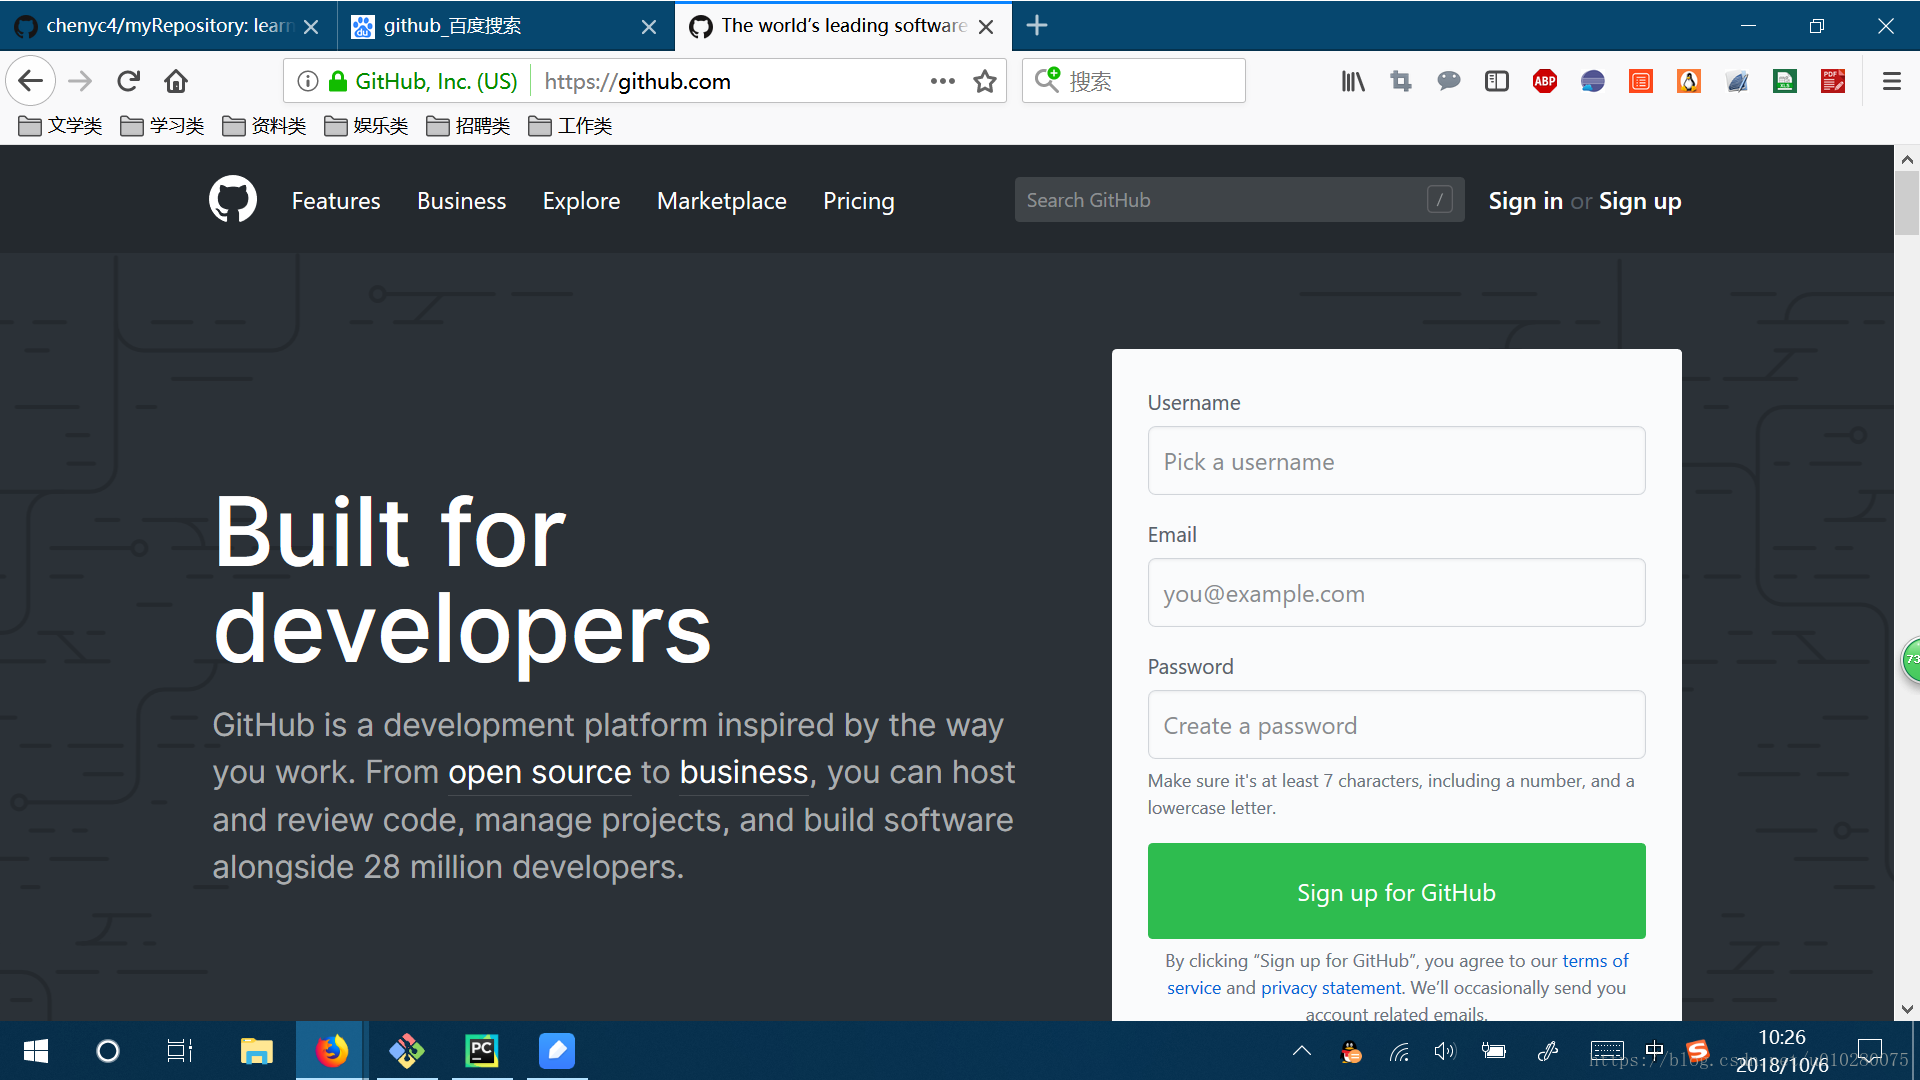Open Marketplace in GitHub nav
The image size is (1920, 1080).
click(x=722, y=201)
